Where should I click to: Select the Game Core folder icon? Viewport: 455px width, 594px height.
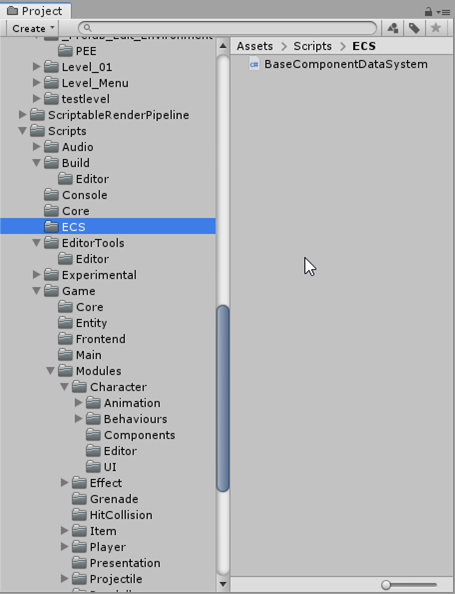point(65,307)
